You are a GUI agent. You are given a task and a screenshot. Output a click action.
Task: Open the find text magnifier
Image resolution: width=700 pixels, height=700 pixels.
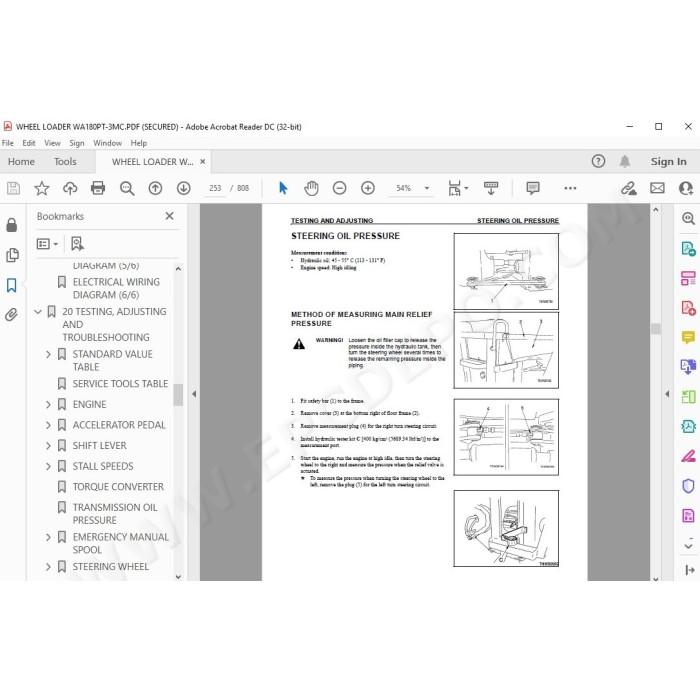[127, 188]
